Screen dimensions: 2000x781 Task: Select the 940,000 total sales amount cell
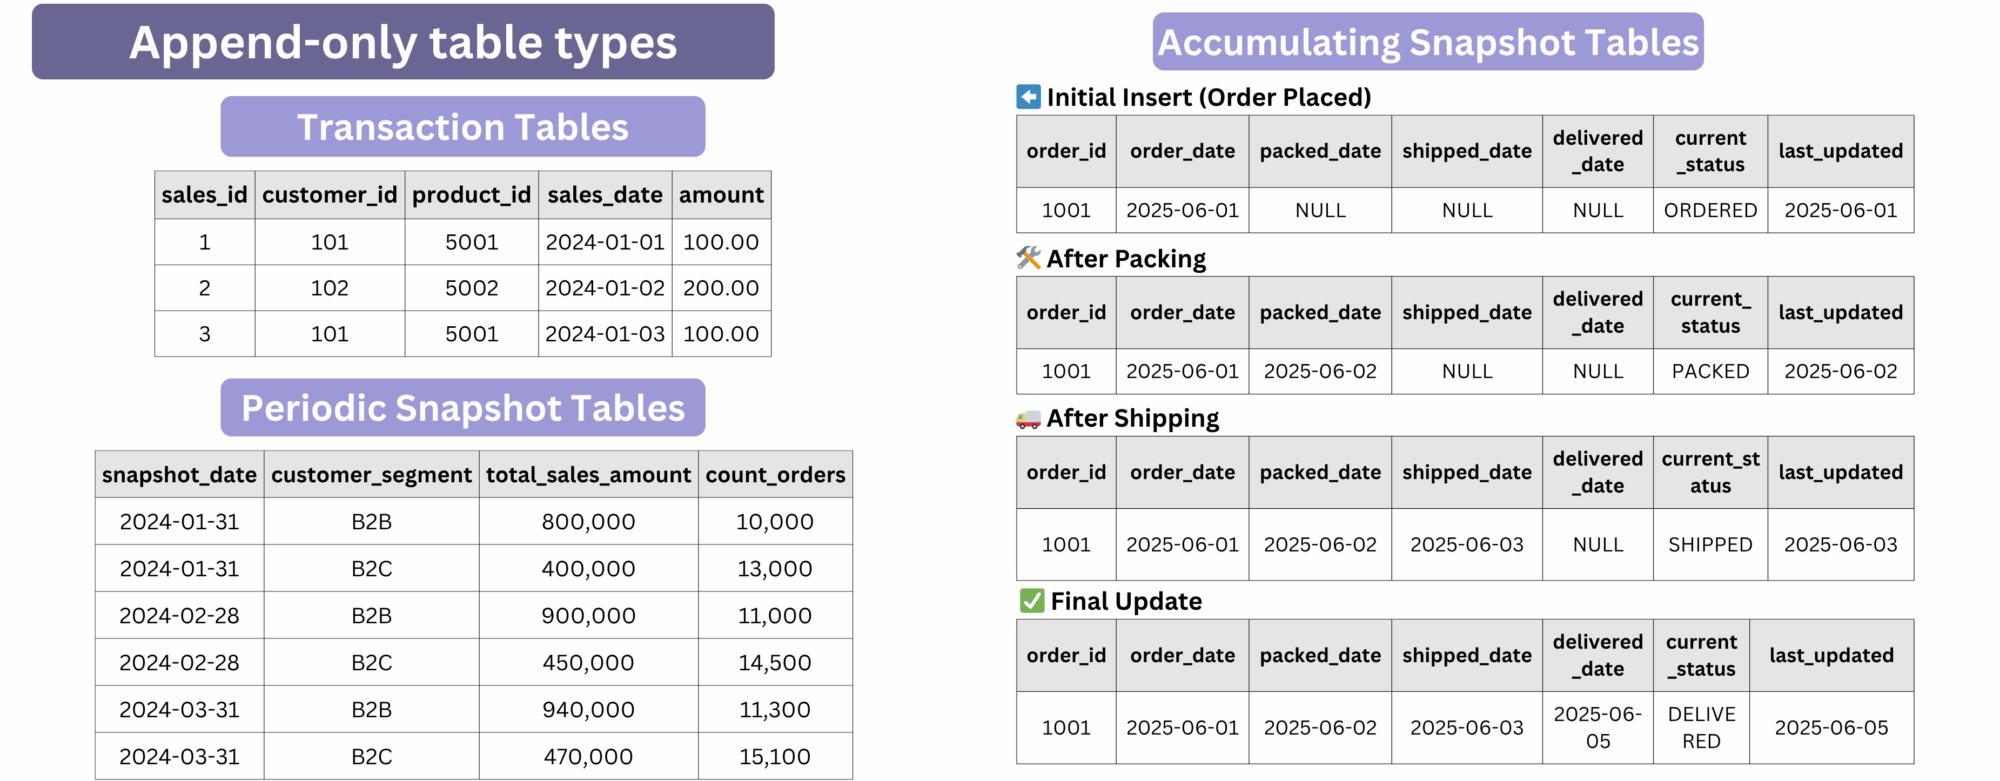(588, 710)
